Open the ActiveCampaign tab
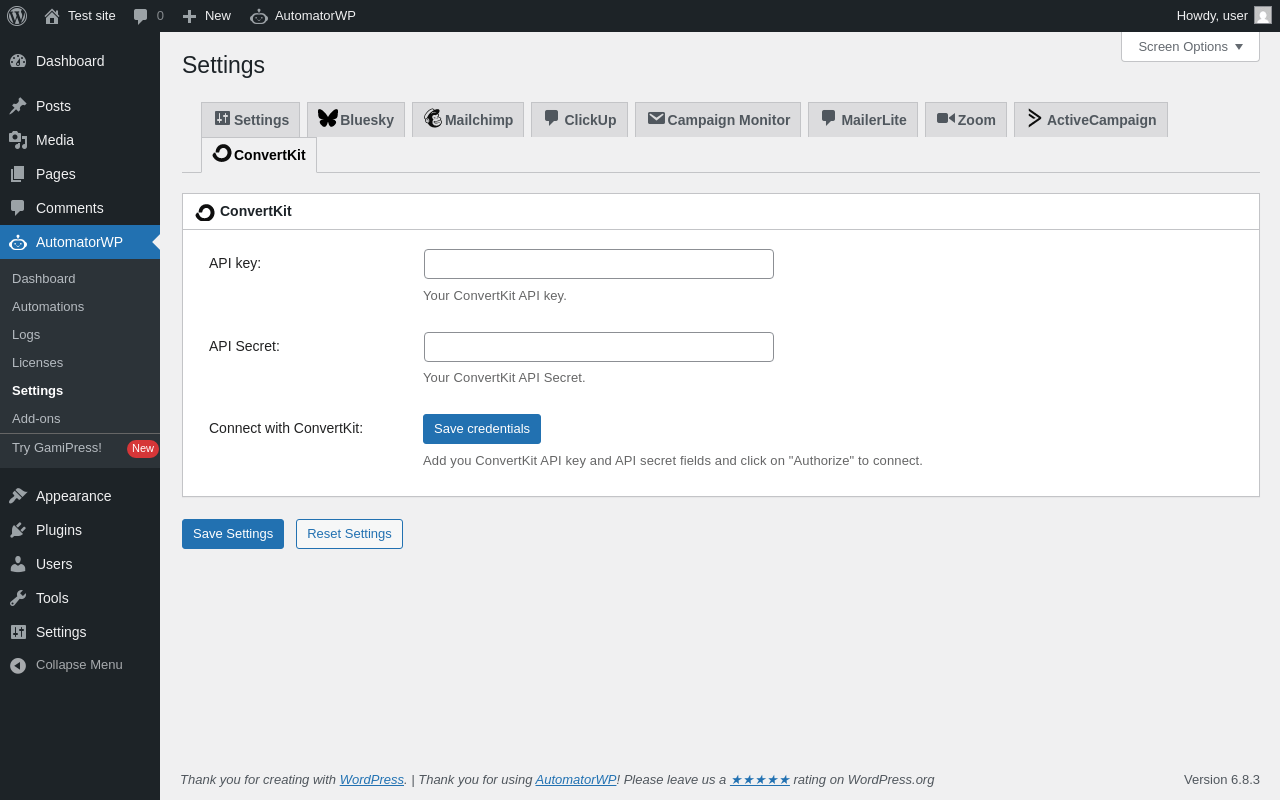The image size is (1280, 800). 1090,120
